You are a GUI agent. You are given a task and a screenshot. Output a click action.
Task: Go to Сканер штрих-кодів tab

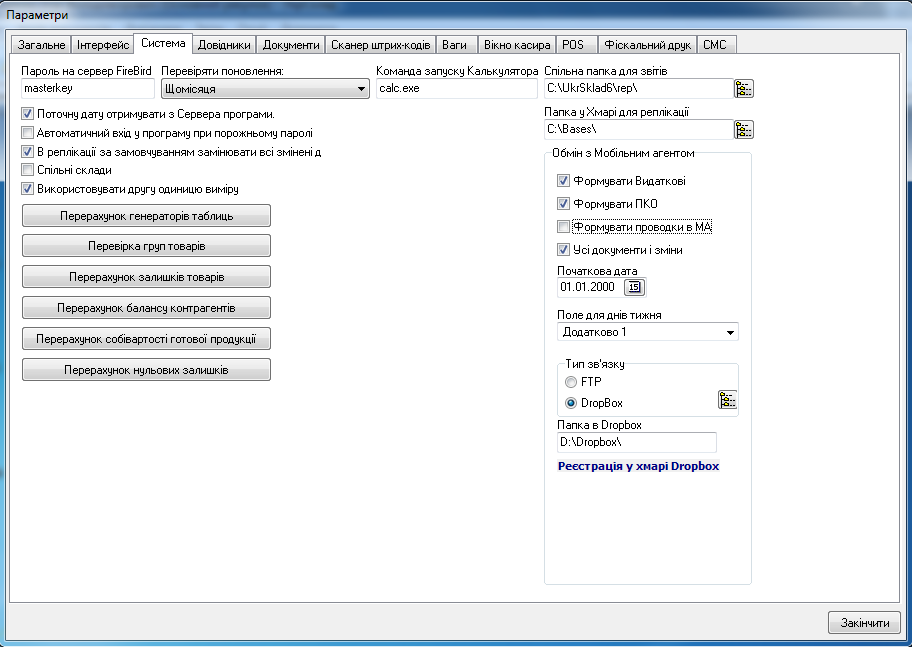click(x=380, y=45)
